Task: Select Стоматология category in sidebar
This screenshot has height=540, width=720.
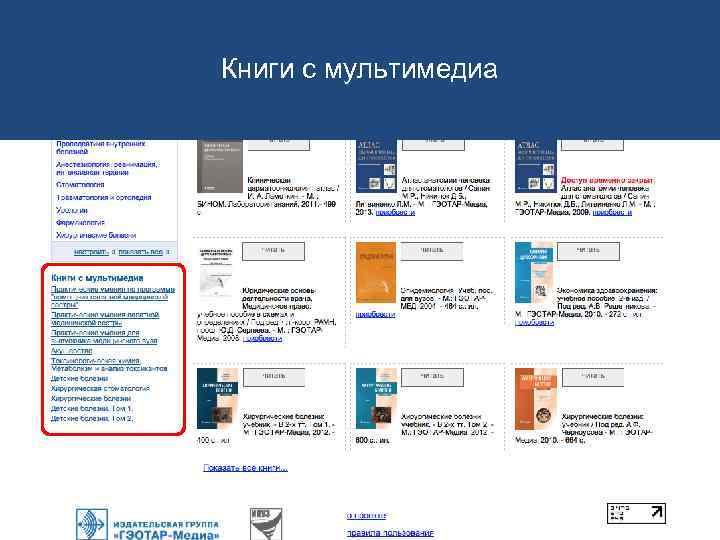Action: pos(80,185)
